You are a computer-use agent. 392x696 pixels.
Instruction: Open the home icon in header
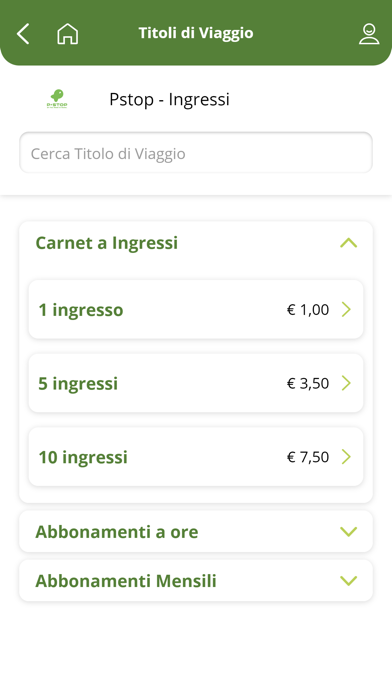tap(67, 34)
